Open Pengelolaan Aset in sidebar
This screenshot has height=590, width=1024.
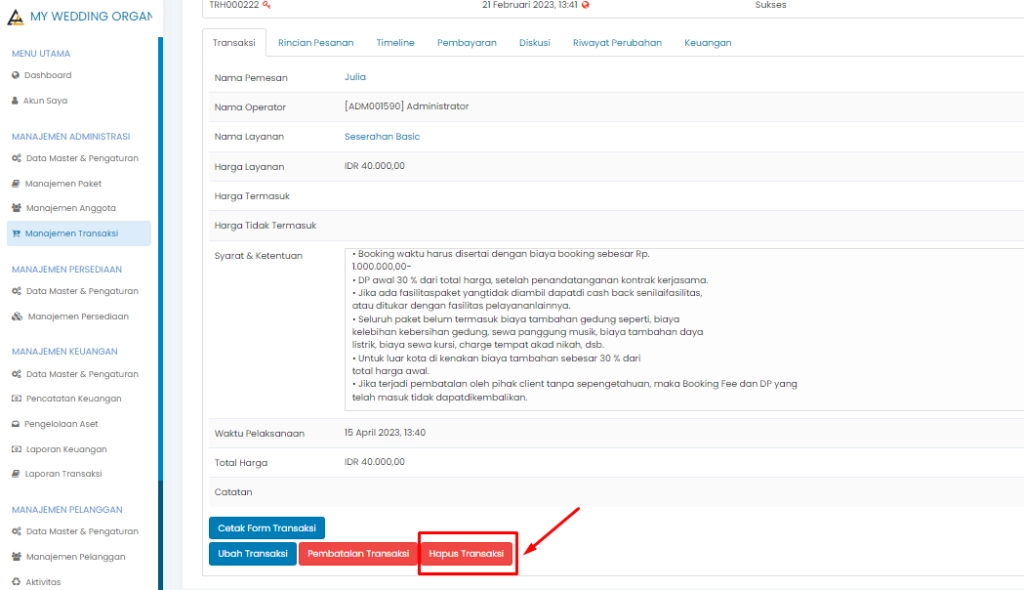tap(61, 424)
